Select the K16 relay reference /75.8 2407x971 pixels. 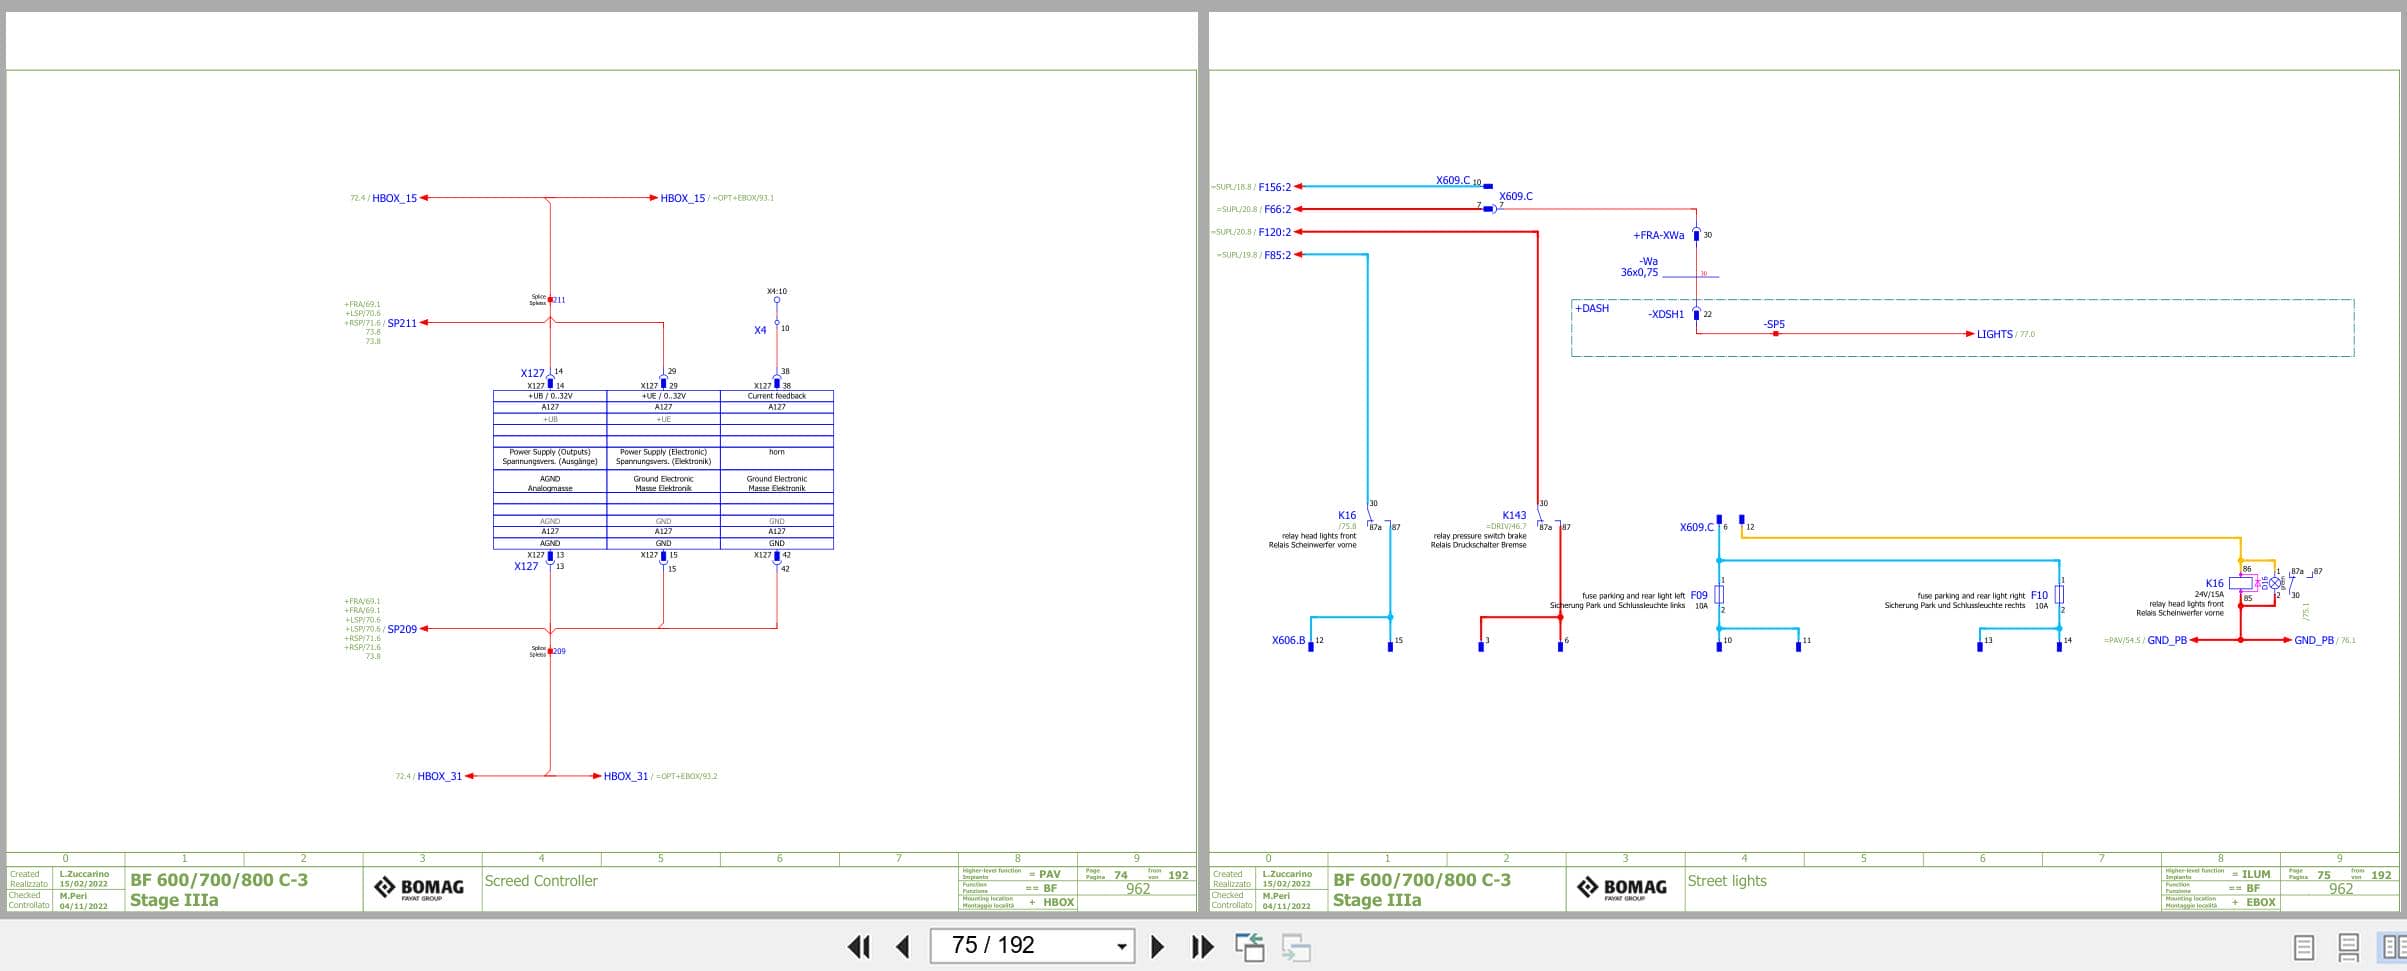click(x=1345, y=517)
